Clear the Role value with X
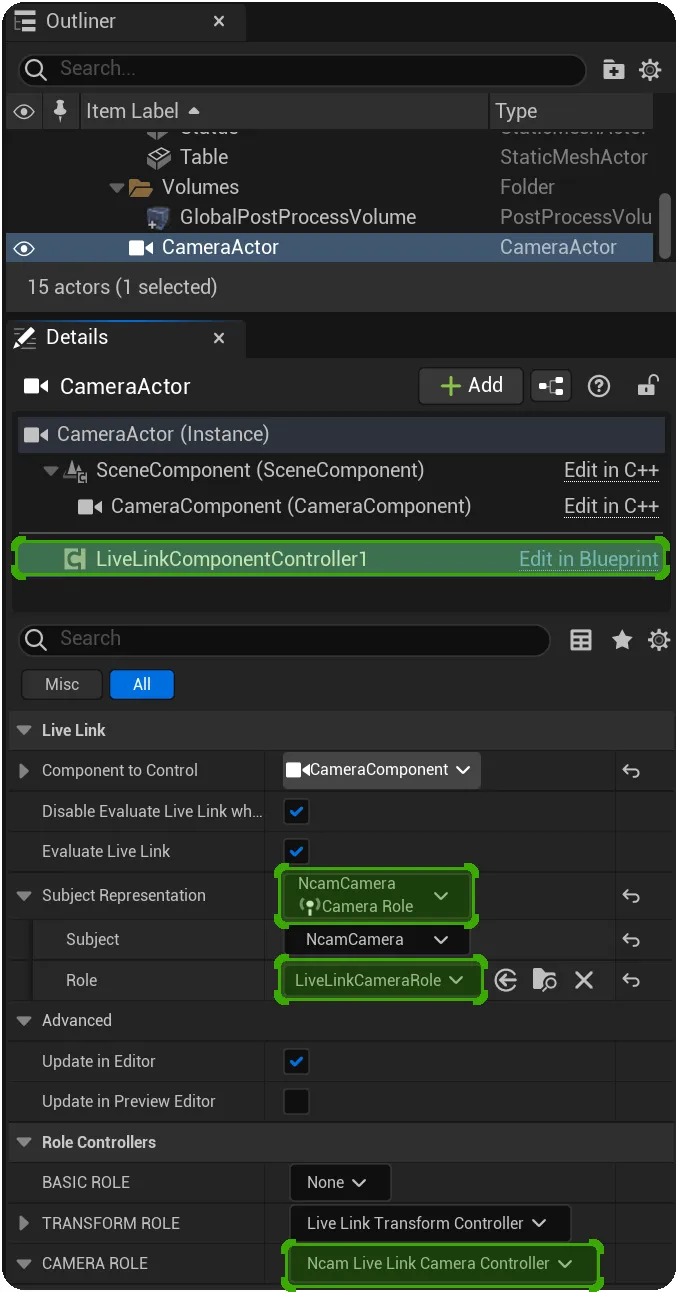Viewport: 678px width, 1292px height. pyautogui.click(x=584, y=981)
